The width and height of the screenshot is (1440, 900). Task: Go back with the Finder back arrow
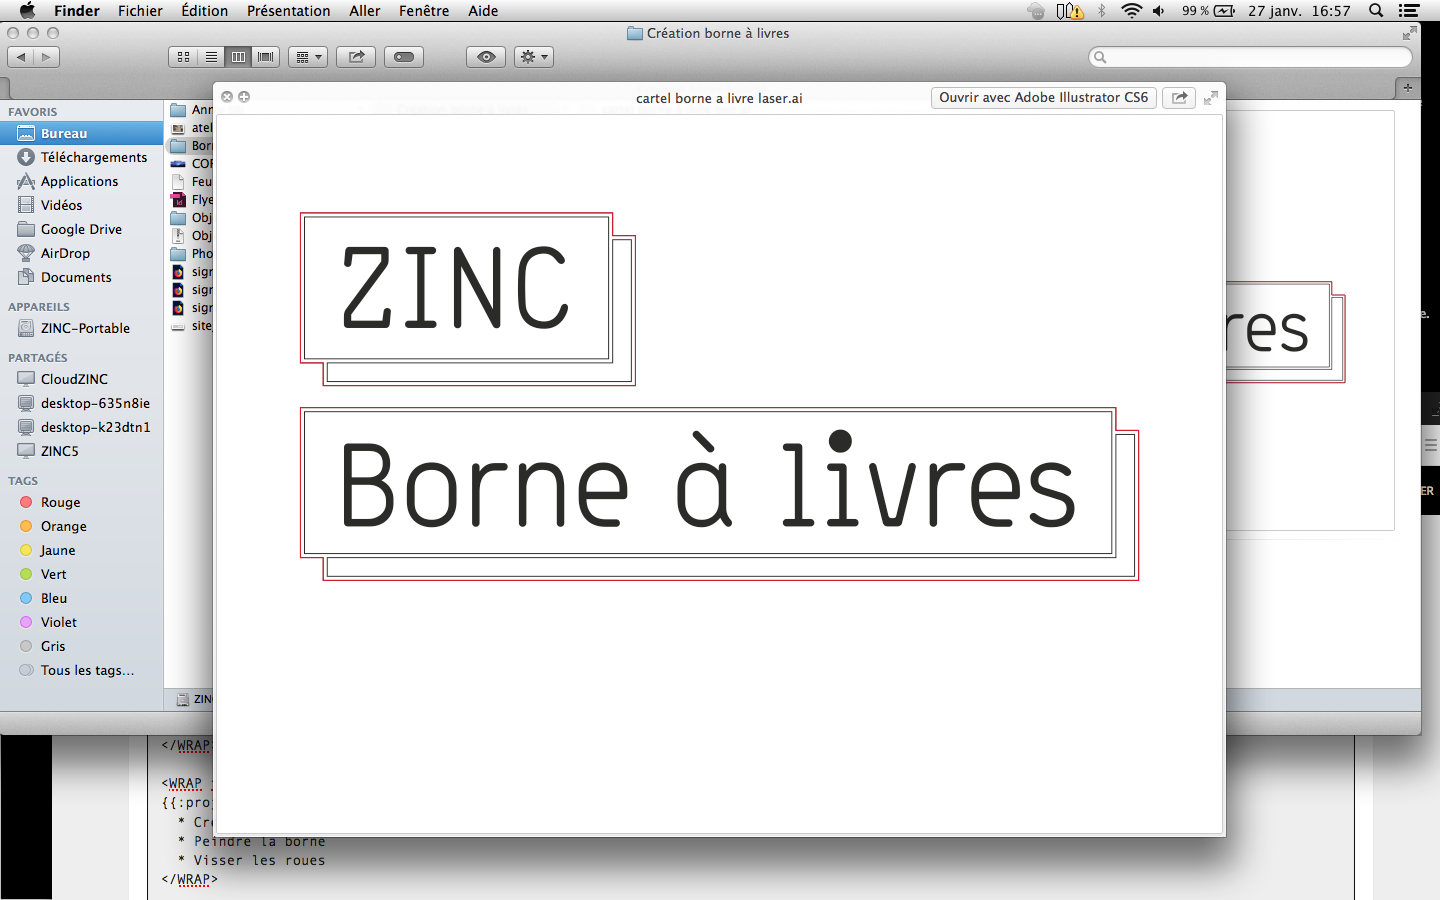click(x=21, y=57)
